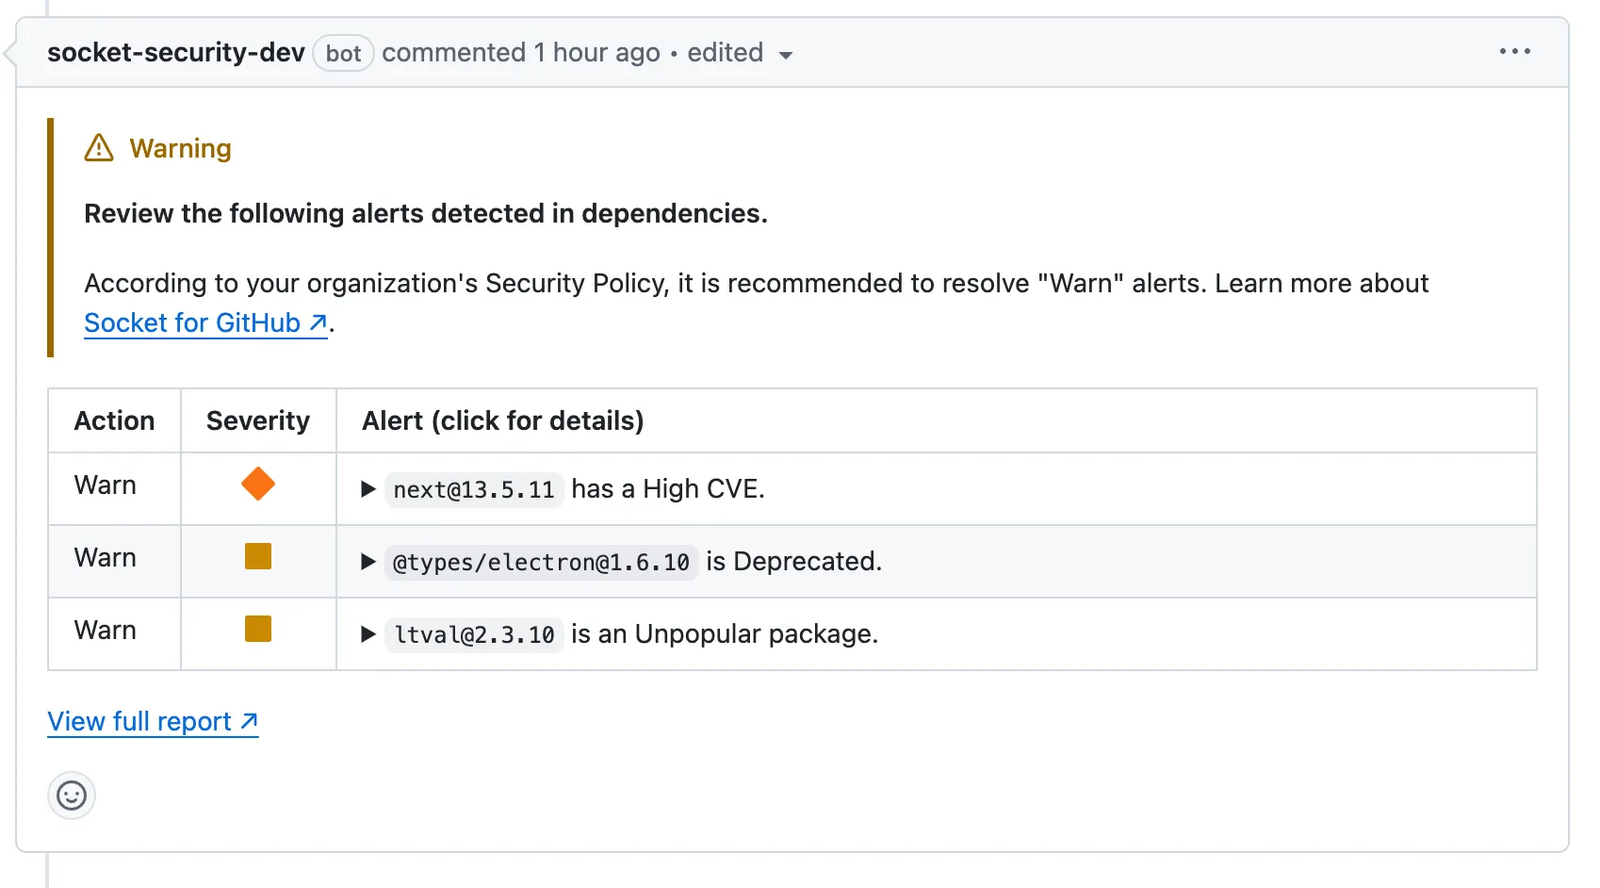Open the edited history dropdown arrow

[786, 55]
